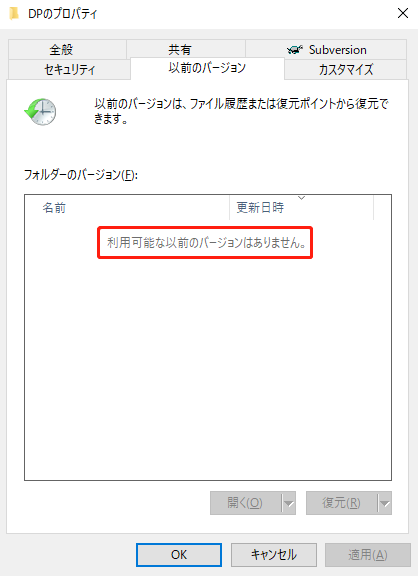Expand the 開く(O) dropdown arrow
418x576 pixels.
click(x=289, y=503)
